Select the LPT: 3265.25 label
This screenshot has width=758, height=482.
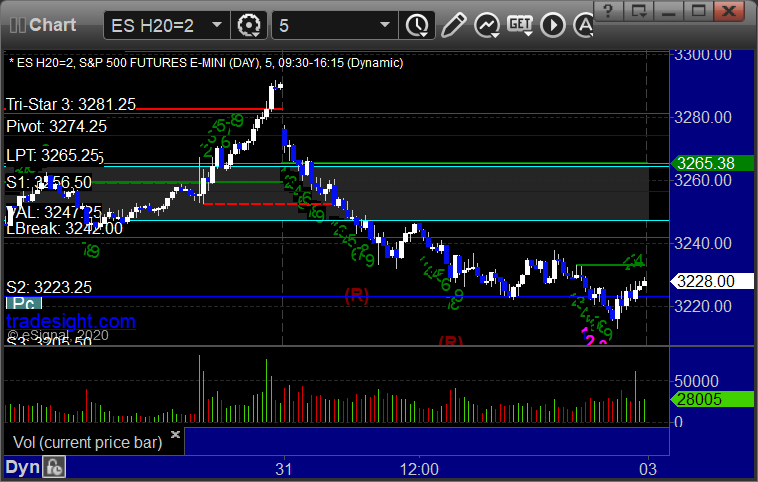(x=54, y=156)
